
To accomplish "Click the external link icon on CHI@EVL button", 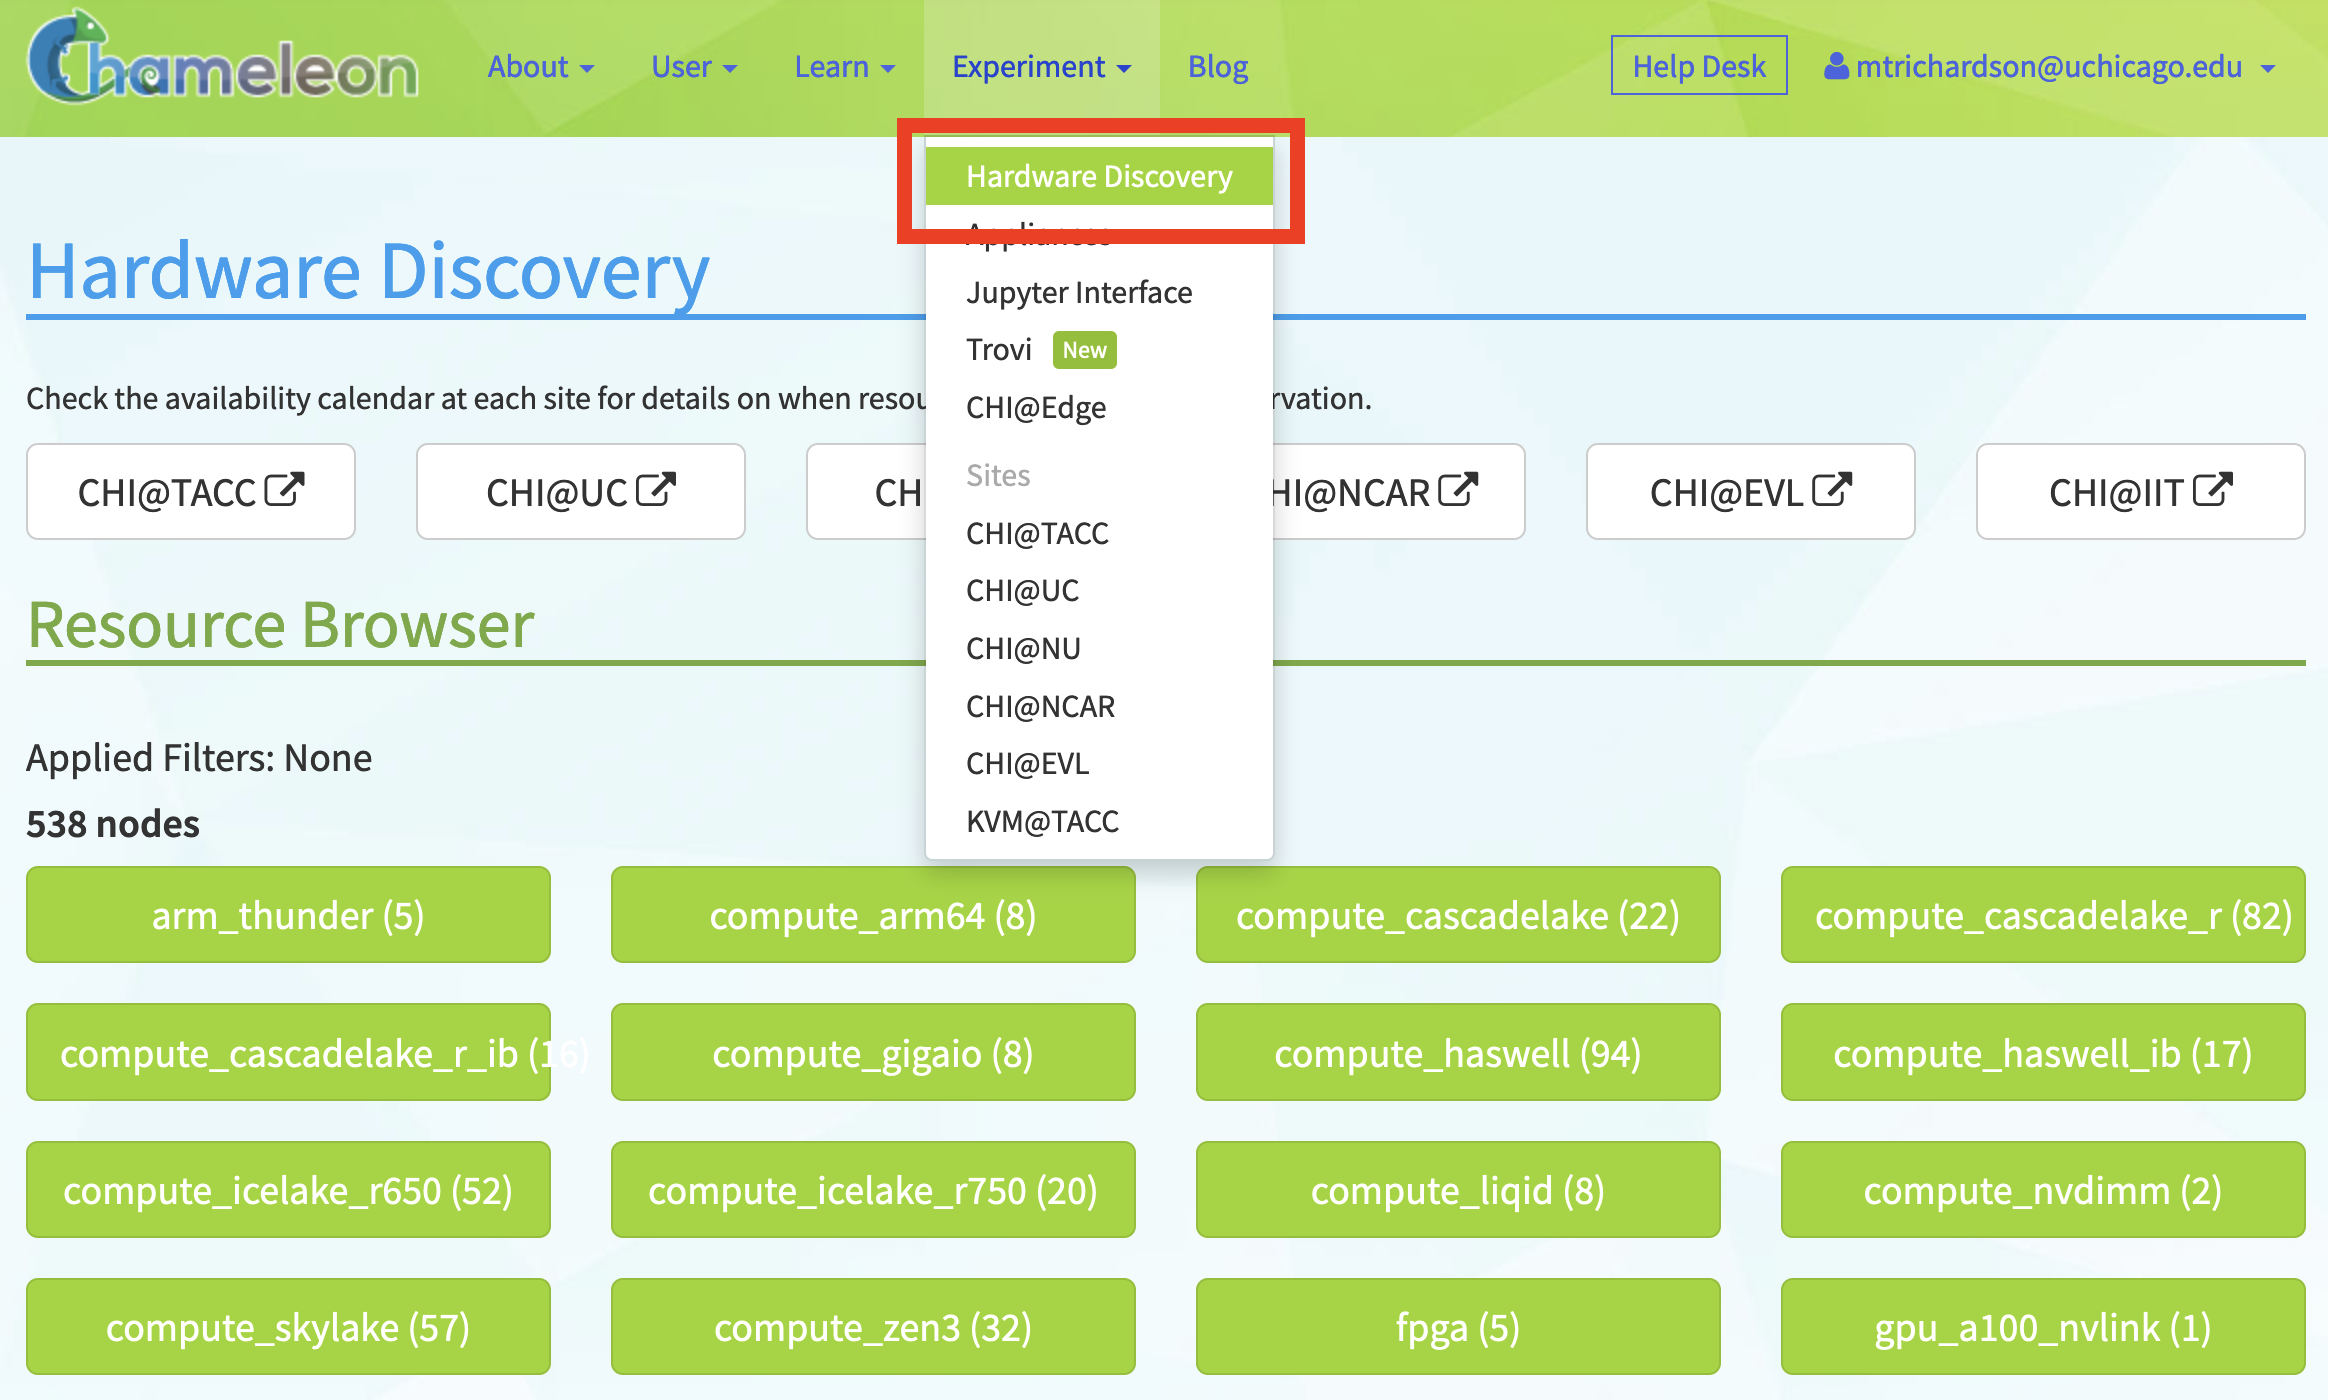I will [1832, 490].
